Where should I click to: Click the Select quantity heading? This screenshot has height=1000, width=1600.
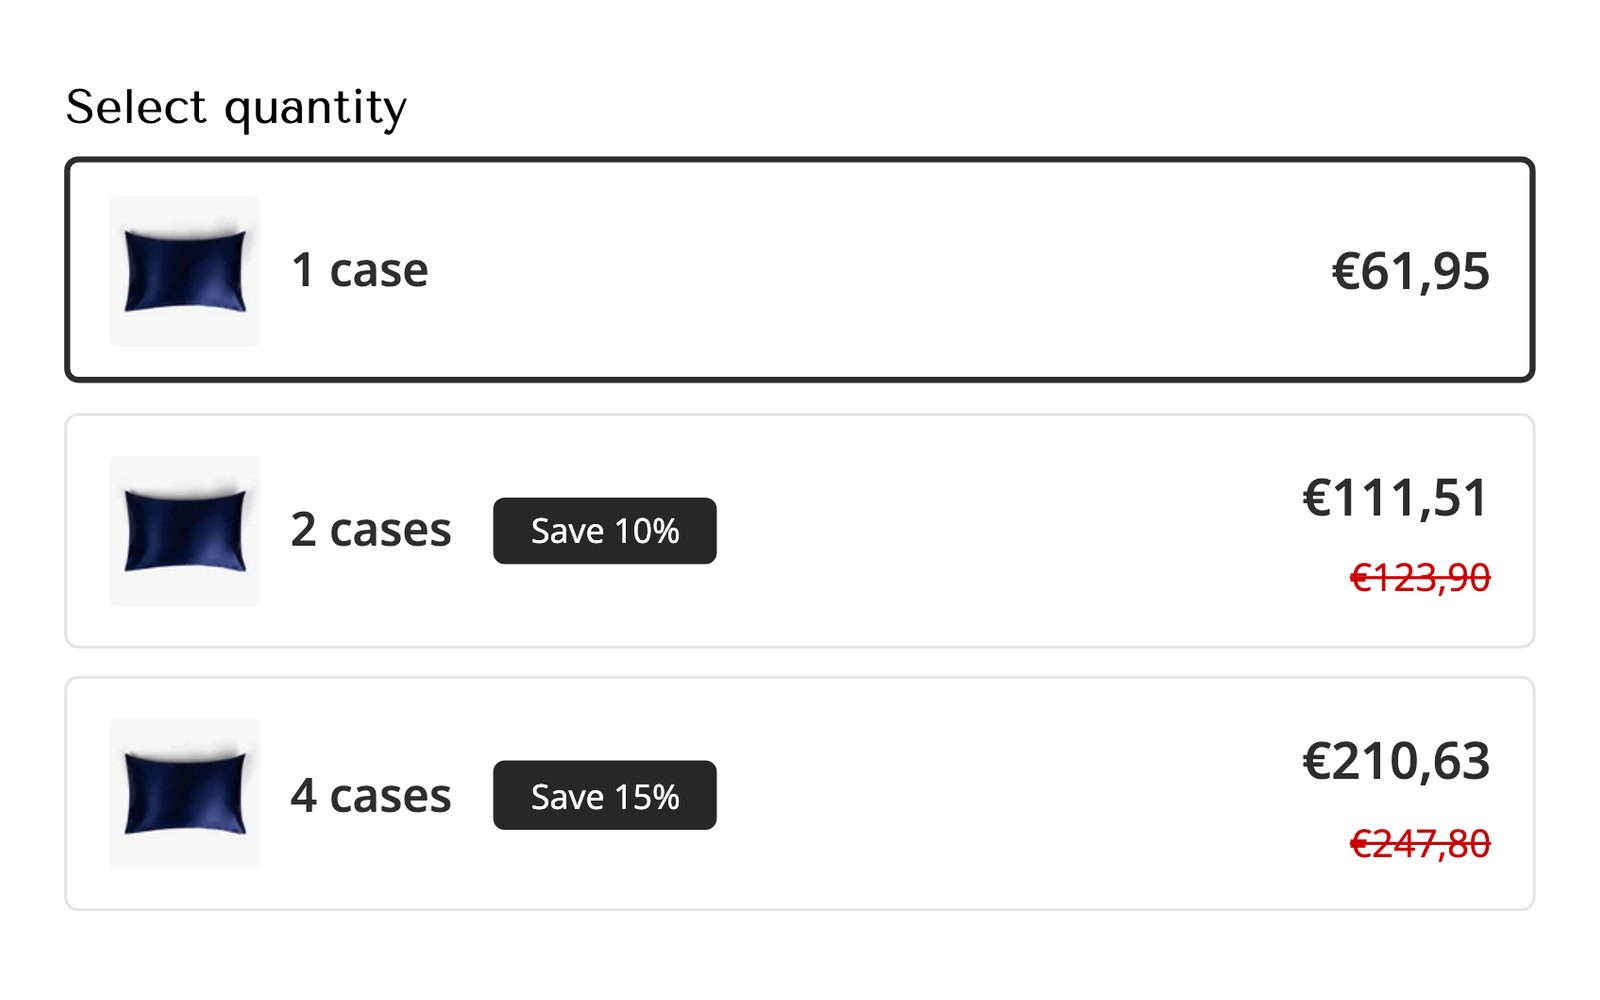coord(236,108)
